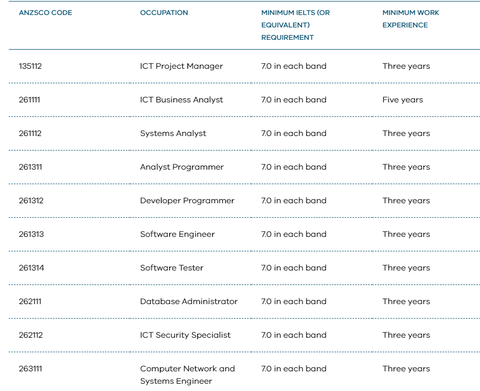Click IELTS requirement in Systems Analyst row
This screenshot has height=391, width=480.
(x=294, y=134)
